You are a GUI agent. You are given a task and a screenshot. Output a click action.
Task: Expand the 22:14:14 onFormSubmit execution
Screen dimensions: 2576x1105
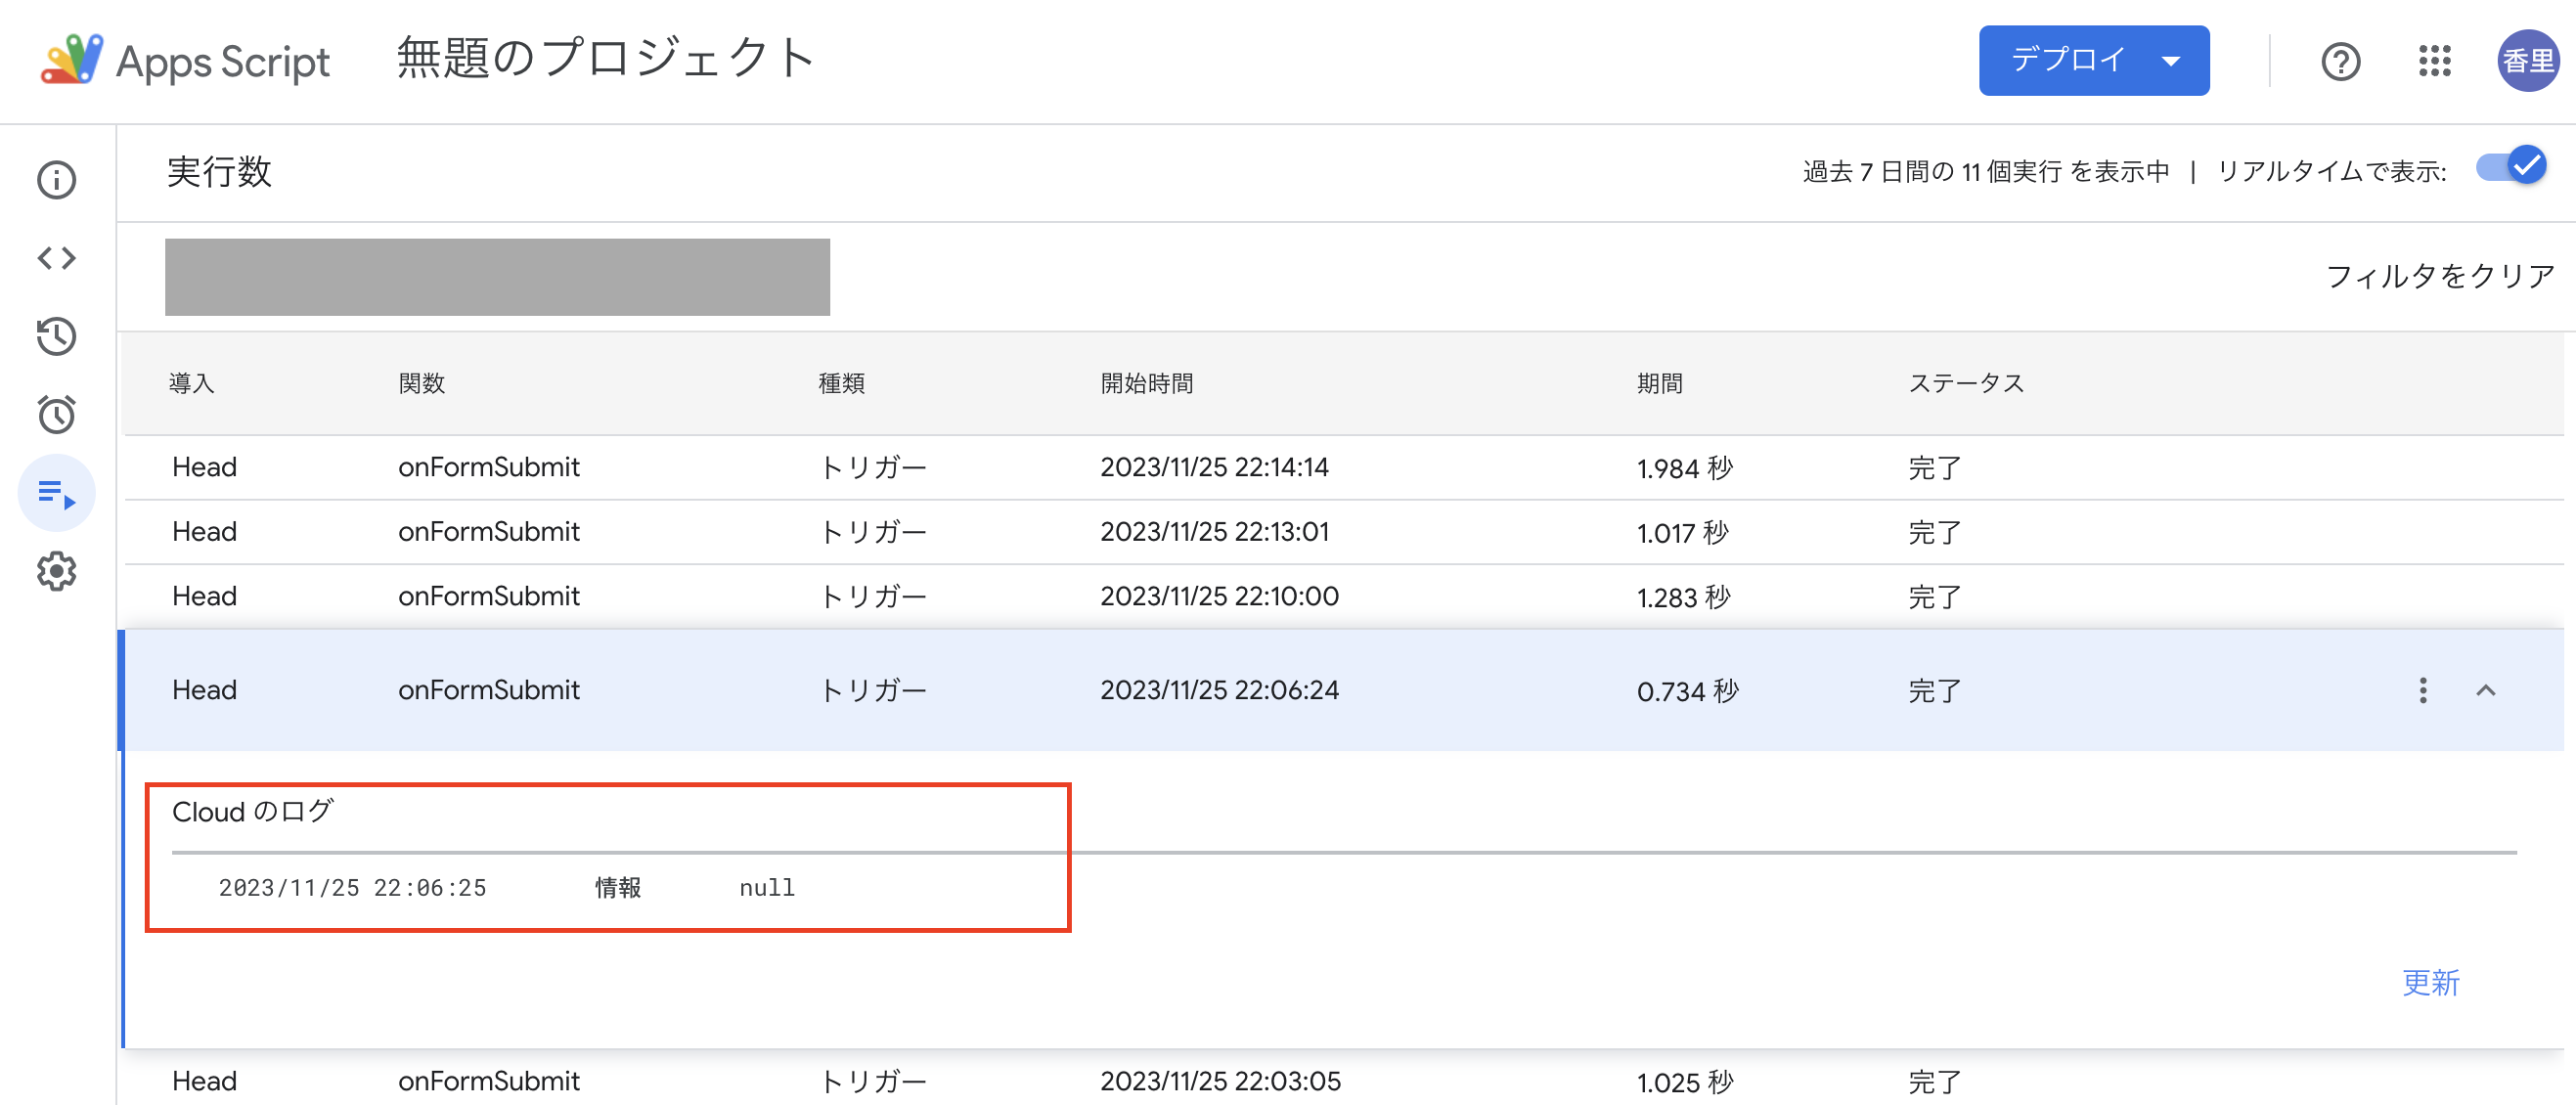(1200, 466)
